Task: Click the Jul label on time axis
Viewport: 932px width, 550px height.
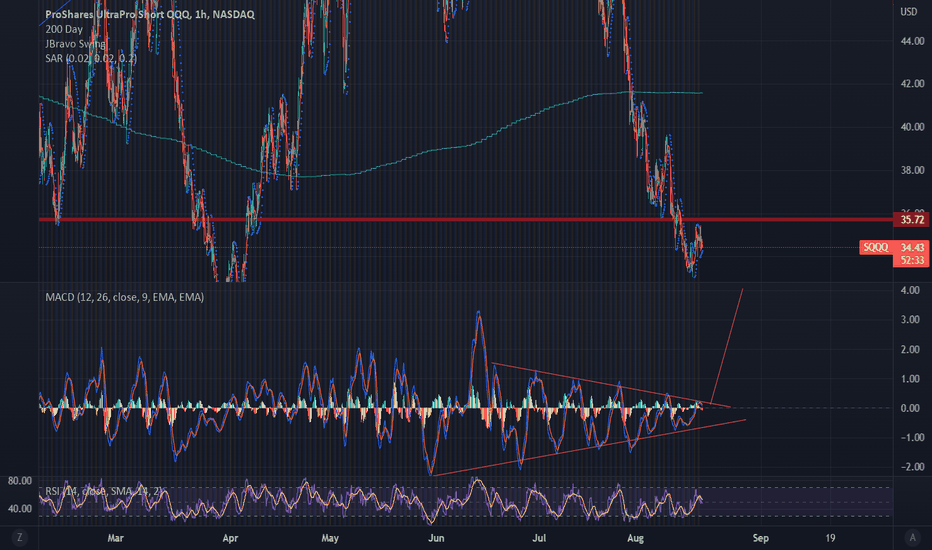Action: pos(539,538)
